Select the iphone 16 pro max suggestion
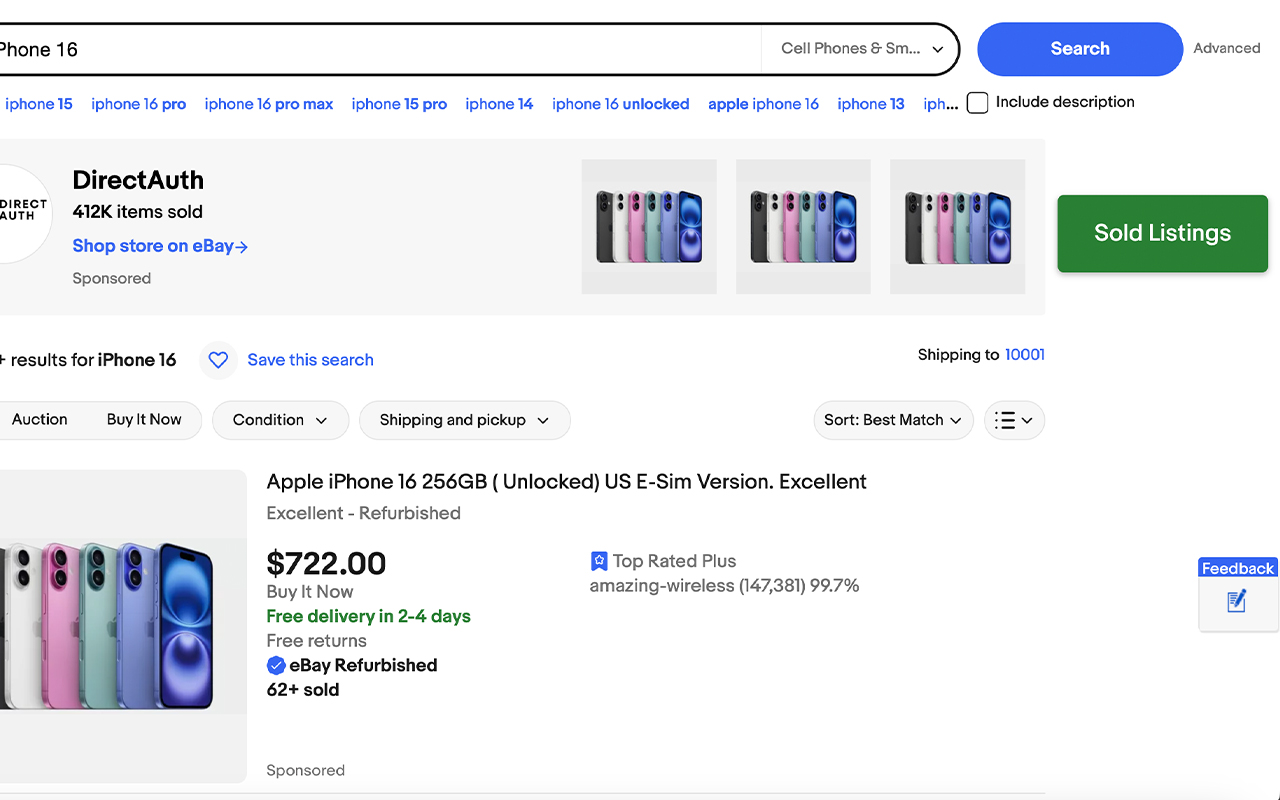The width and height of the screenshot is (1280, 800). [x=269, y=104]
